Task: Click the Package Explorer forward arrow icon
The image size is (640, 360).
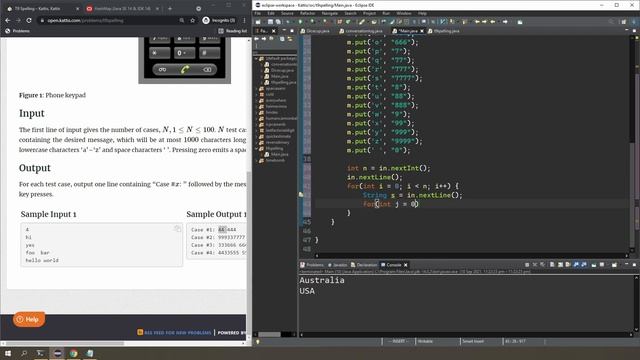Action: pos(264,39)
